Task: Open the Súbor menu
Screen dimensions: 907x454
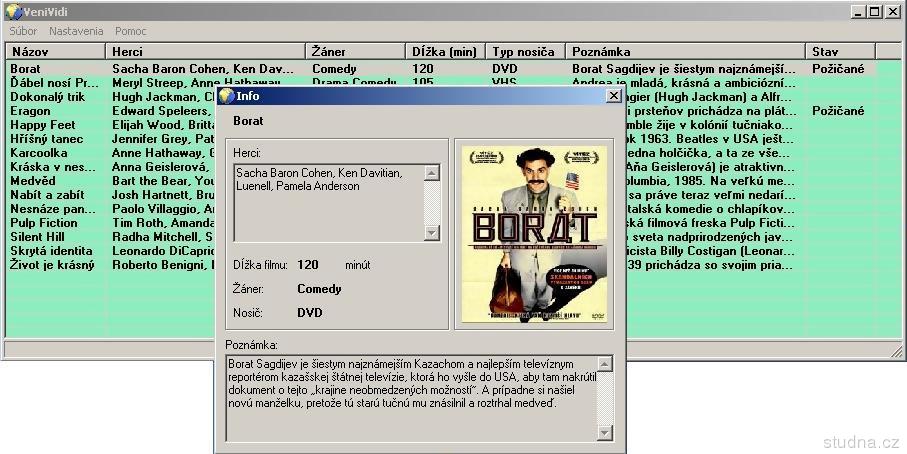Action: click(x=23, y=31)
